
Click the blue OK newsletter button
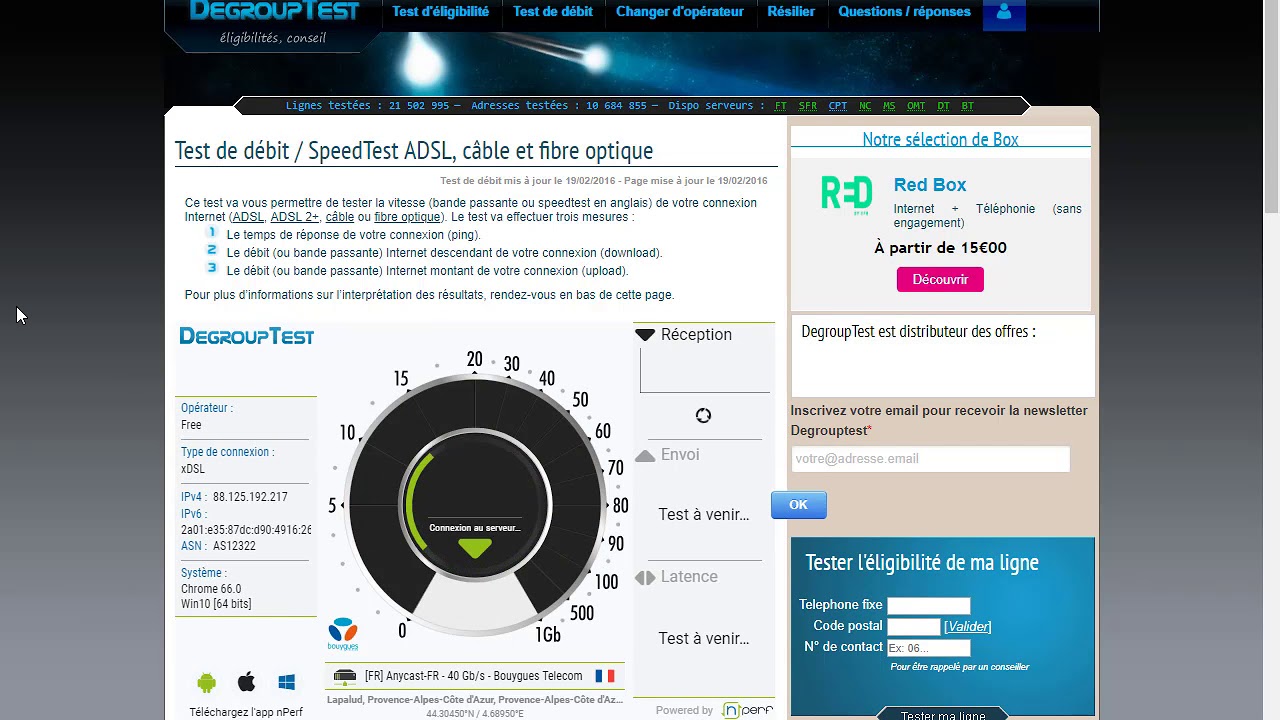798,505
